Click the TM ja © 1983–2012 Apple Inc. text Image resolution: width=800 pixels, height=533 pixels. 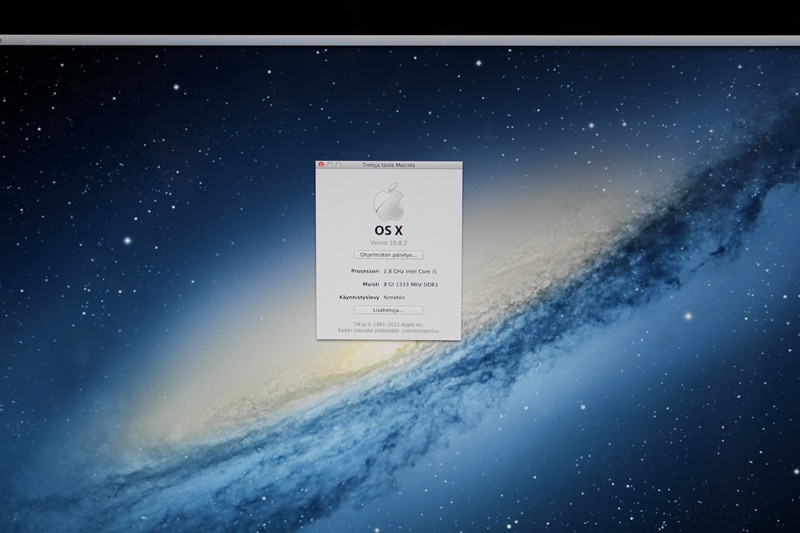pos(388,324)
